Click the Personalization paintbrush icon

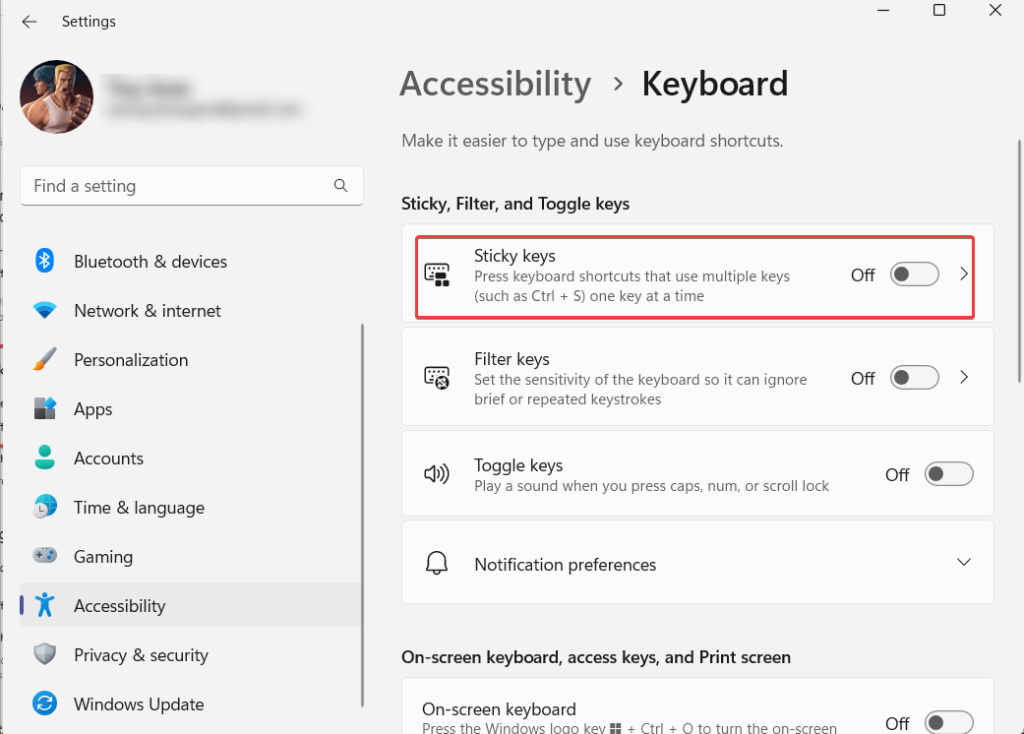pyautogui.click(x=45, y=360)
